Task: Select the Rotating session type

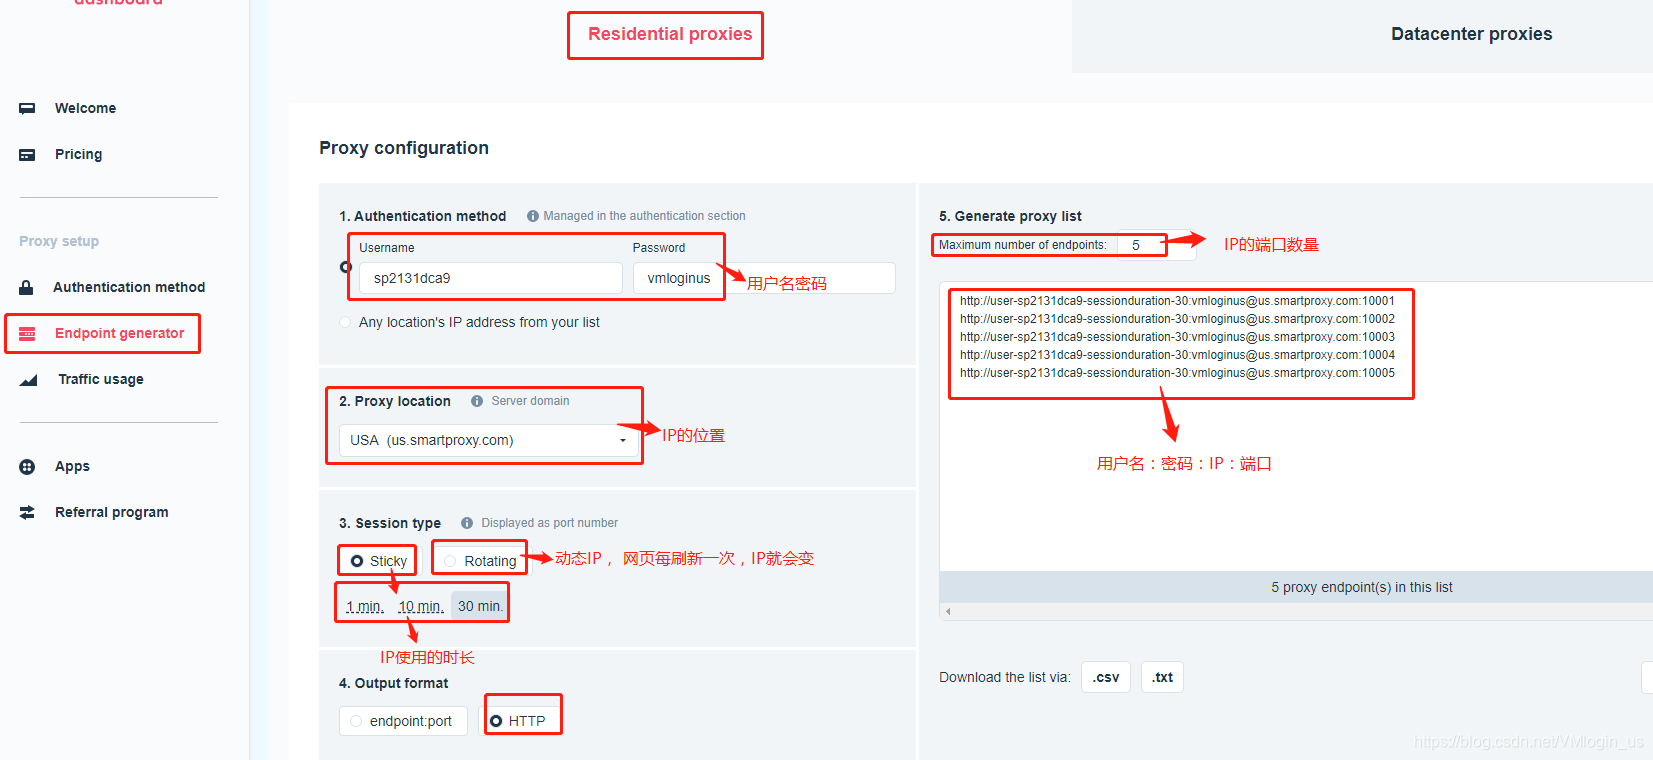Action: 450,561
